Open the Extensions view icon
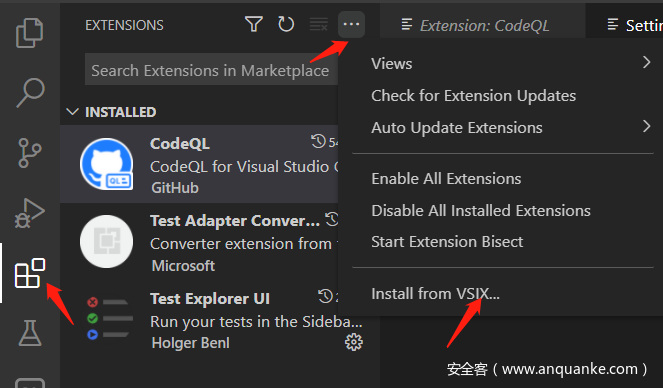Screen dimensions: 663x388 pyautogui.click(x=30, y=273)
